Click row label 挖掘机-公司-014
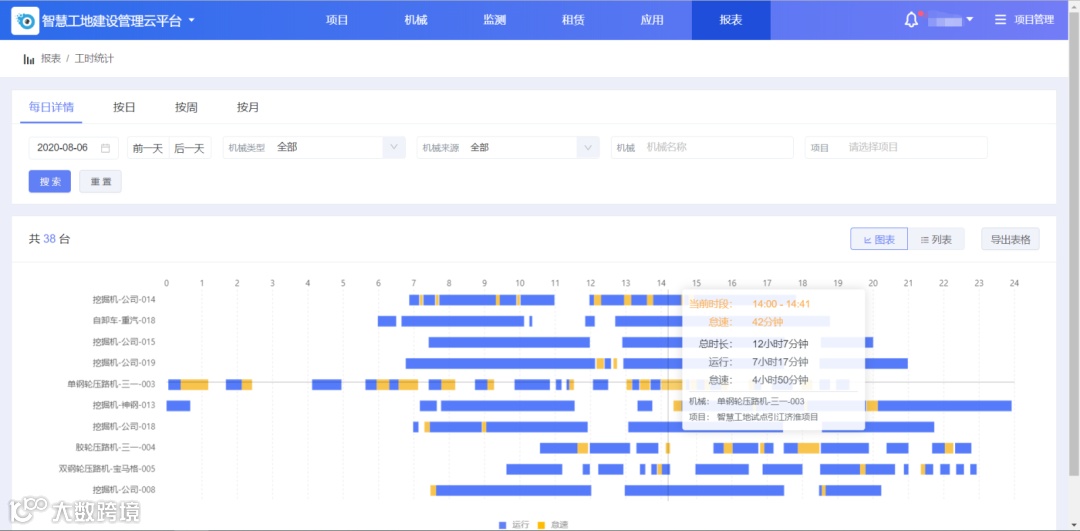 click(124, 300)
